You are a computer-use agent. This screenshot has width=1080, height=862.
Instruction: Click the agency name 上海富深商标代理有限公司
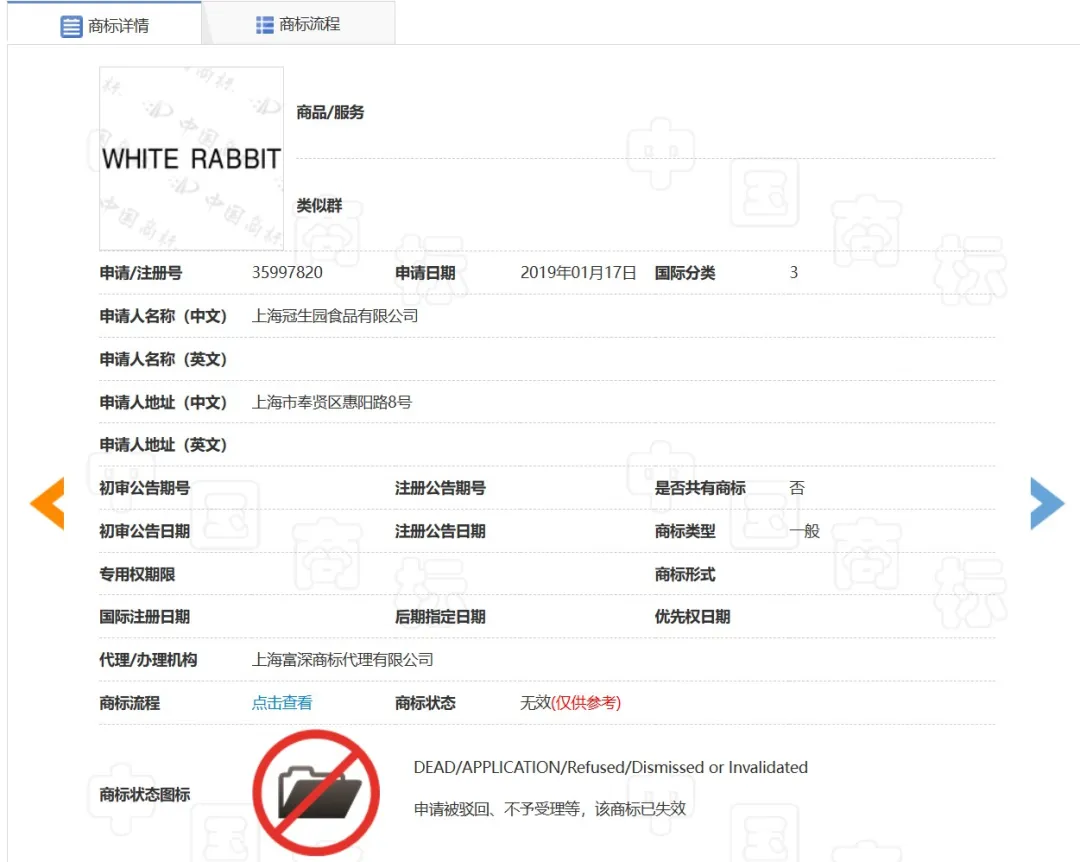[x=343, y=660]
